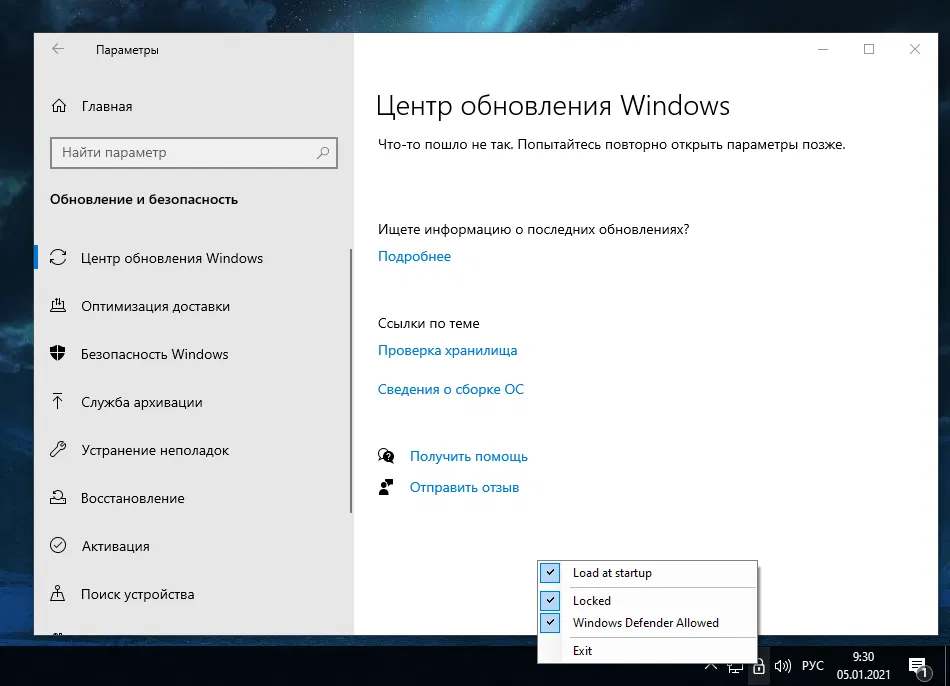
Task: Open the Проверка хранилища link
Action: pos(448,350)
